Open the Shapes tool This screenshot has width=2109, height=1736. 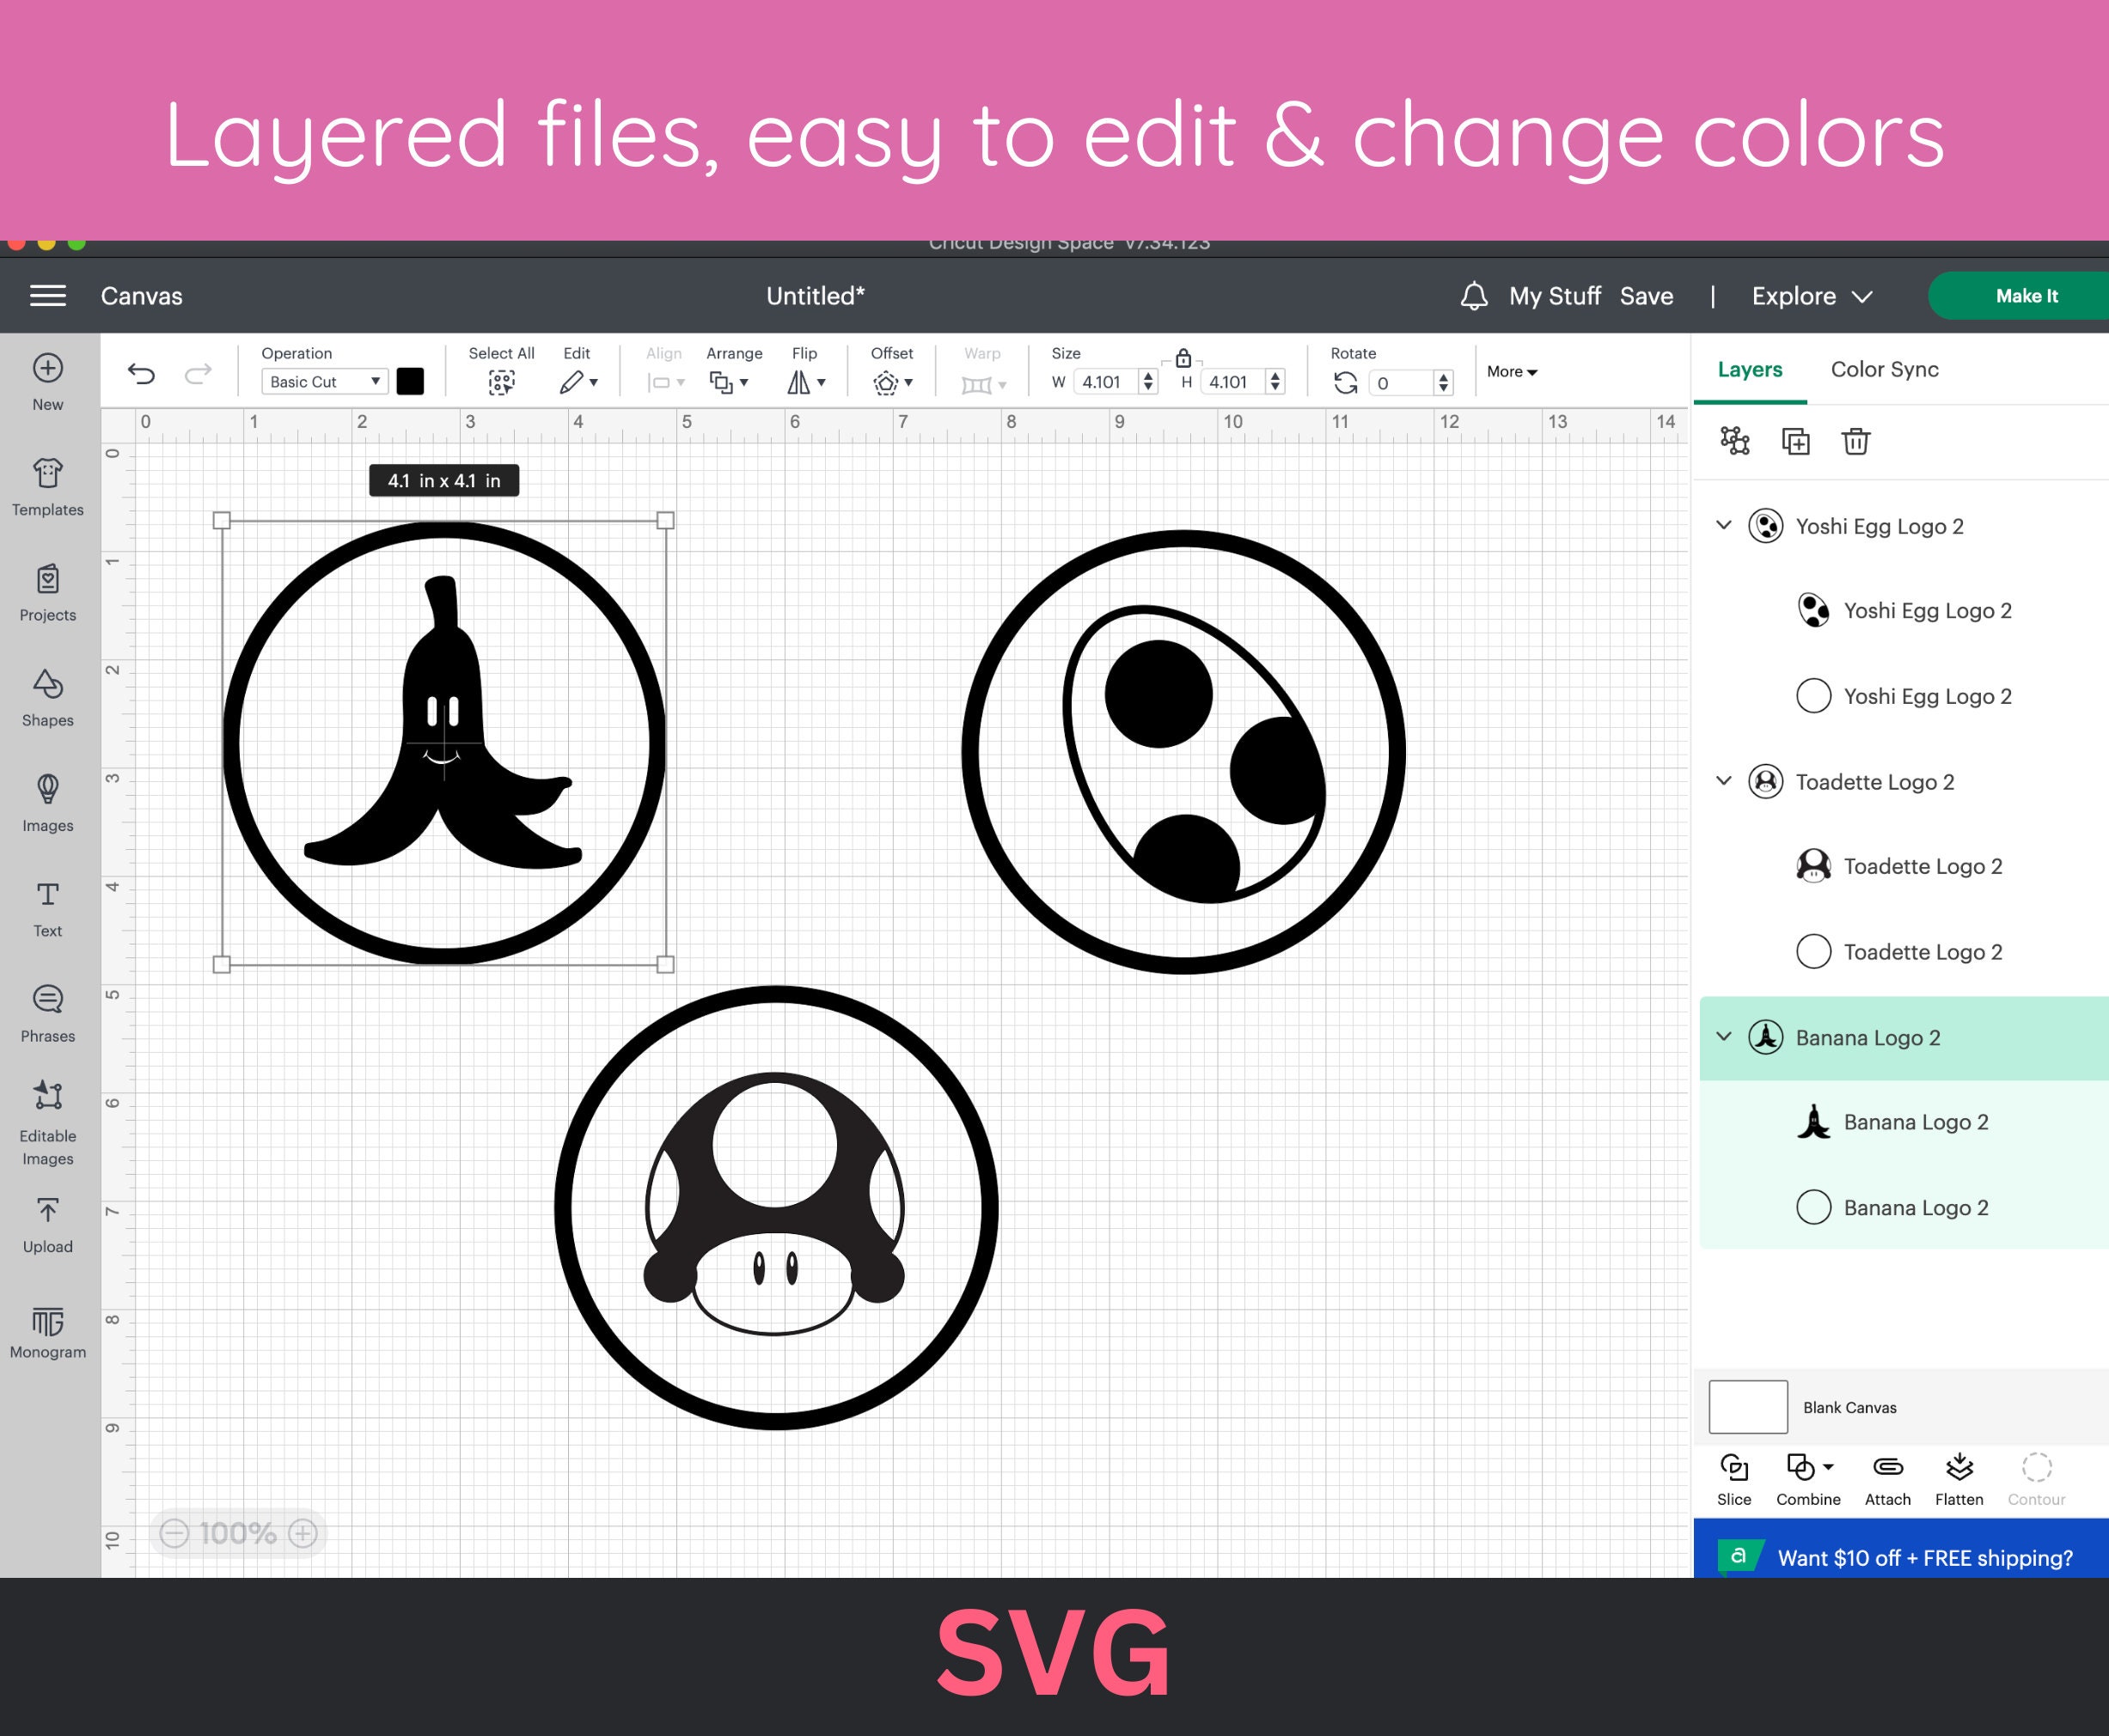coord(47,698)
